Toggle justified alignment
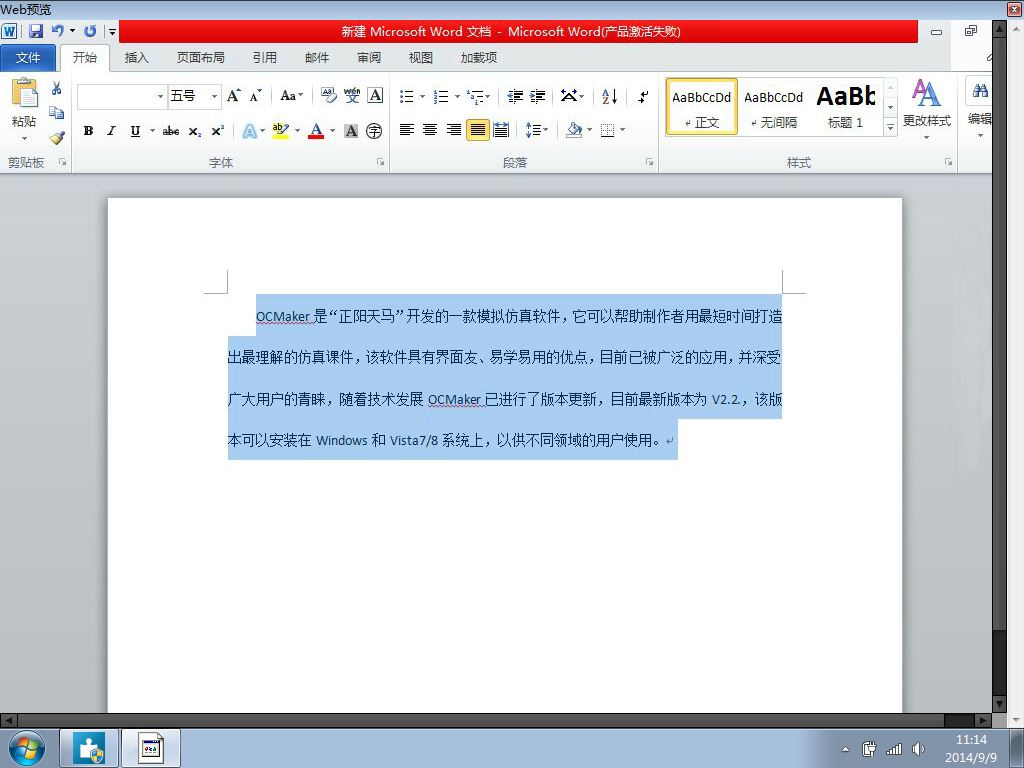Viewport: 1024px width, 768px height. tap(477, 130)
